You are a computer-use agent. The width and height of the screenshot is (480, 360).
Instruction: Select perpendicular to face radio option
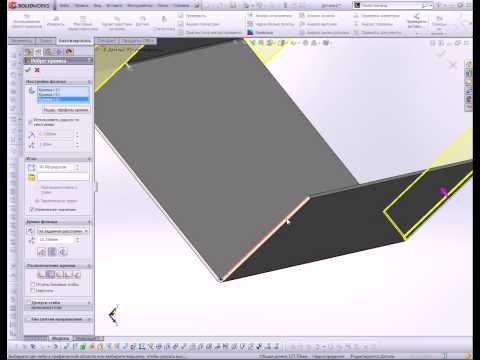(37, 189)
